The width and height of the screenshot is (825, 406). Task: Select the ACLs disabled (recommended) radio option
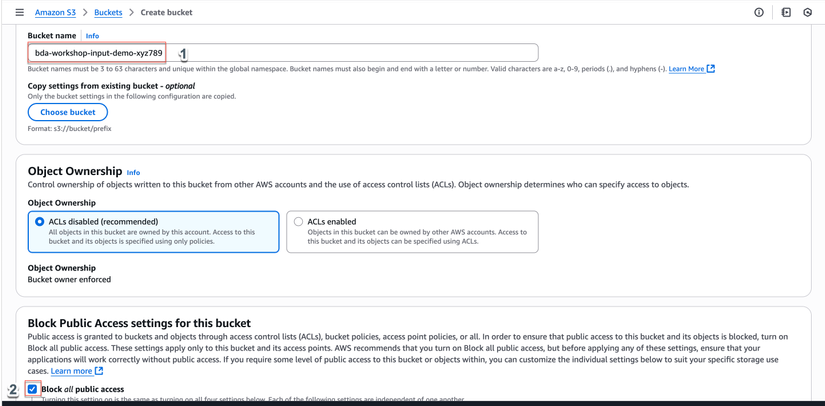pos(40,221)
